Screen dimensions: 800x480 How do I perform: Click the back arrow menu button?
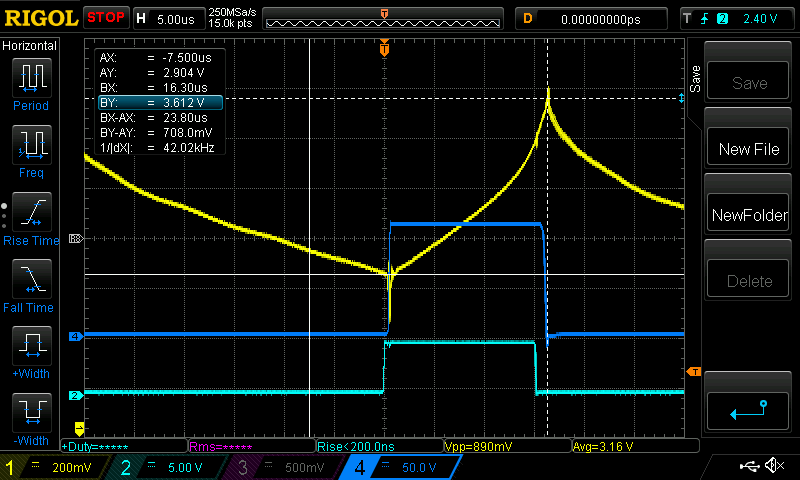749,408
